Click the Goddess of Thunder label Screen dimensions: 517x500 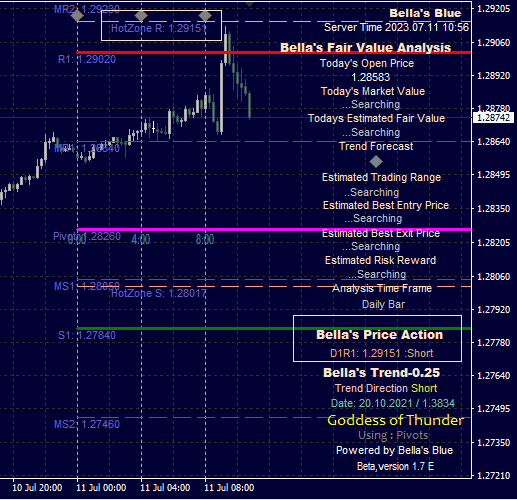coord(395,420)
